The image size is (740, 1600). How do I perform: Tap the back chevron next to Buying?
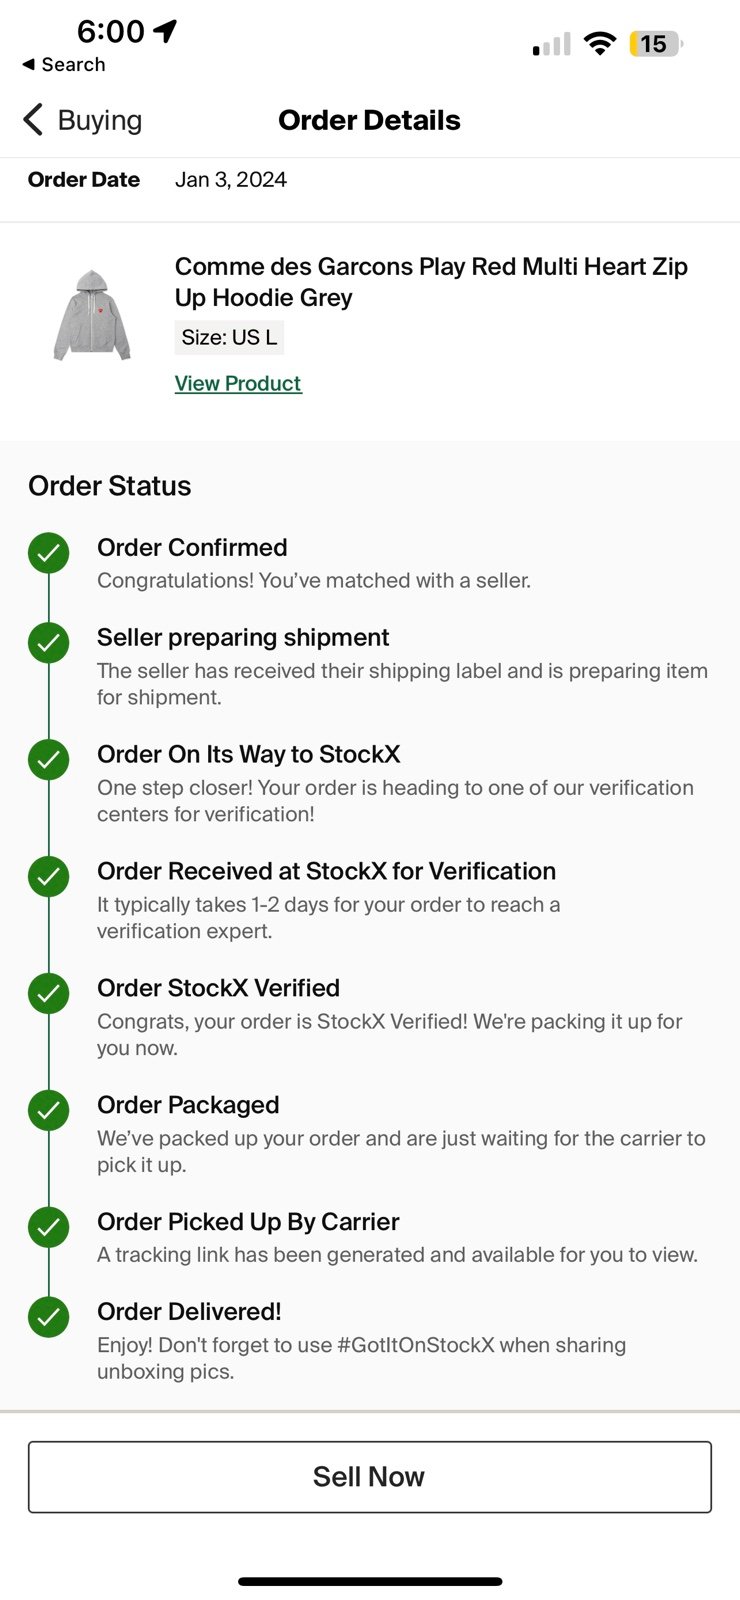click(33, 120)
